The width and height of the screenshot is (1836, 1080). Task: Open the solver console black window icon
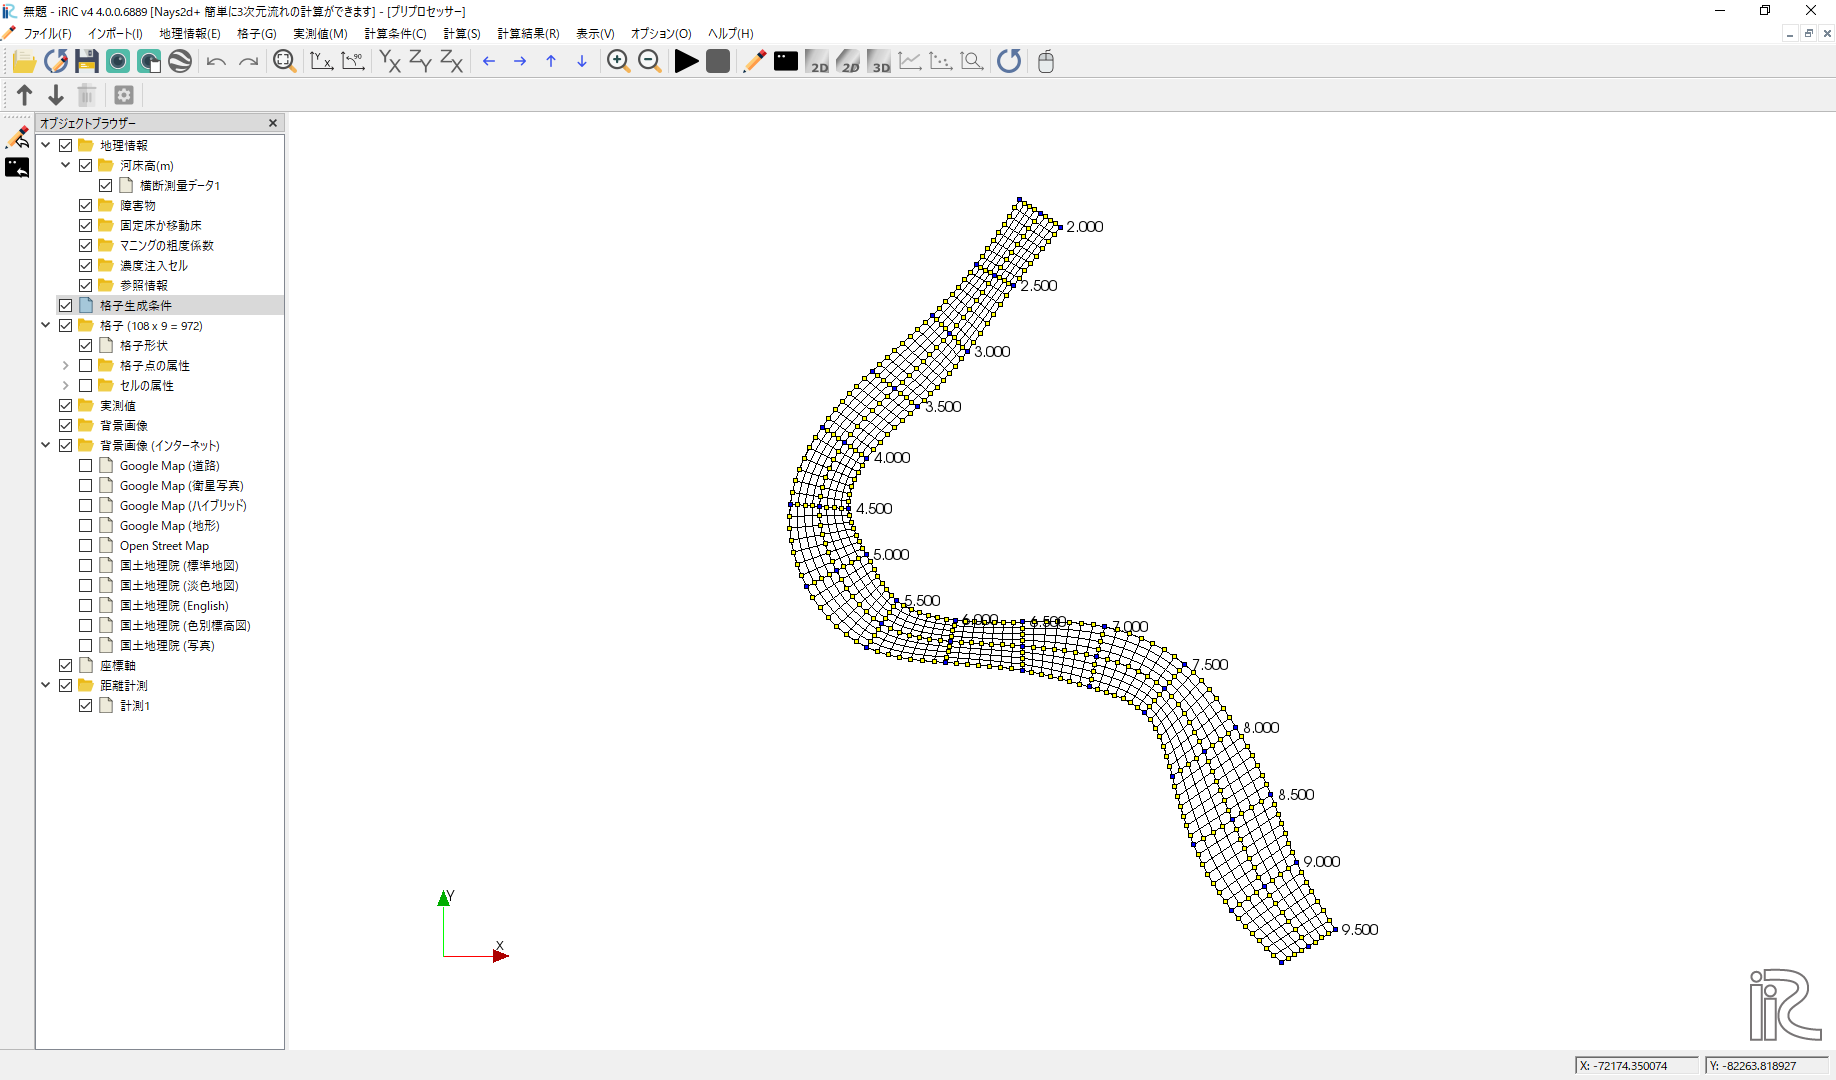pyautogui.click(x=786, y=62)
